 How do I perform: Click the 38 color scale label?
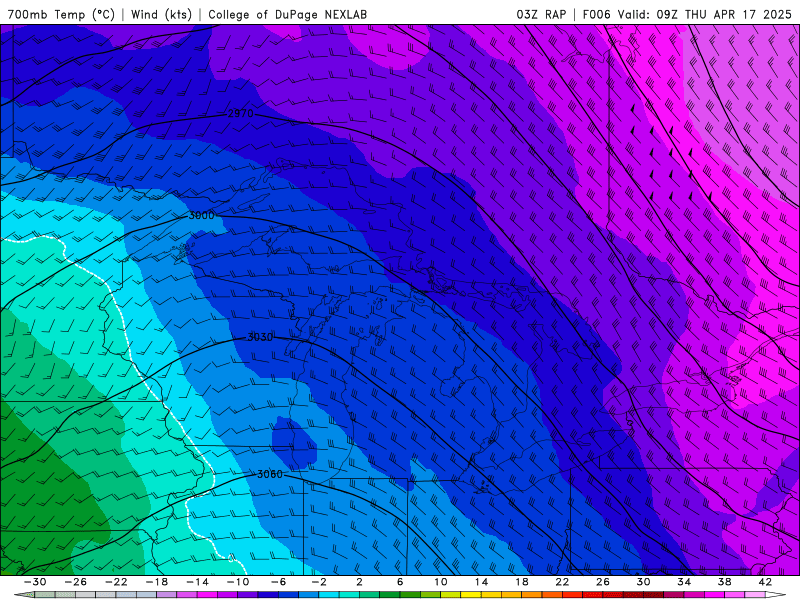(x=724, y=582)
